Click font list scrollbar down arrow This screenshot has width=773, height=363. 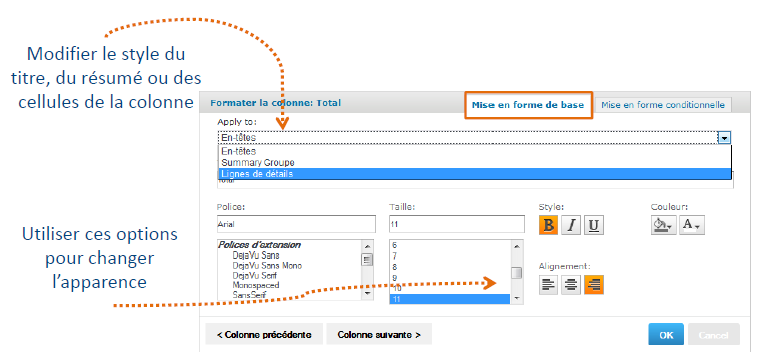point(367,293)
